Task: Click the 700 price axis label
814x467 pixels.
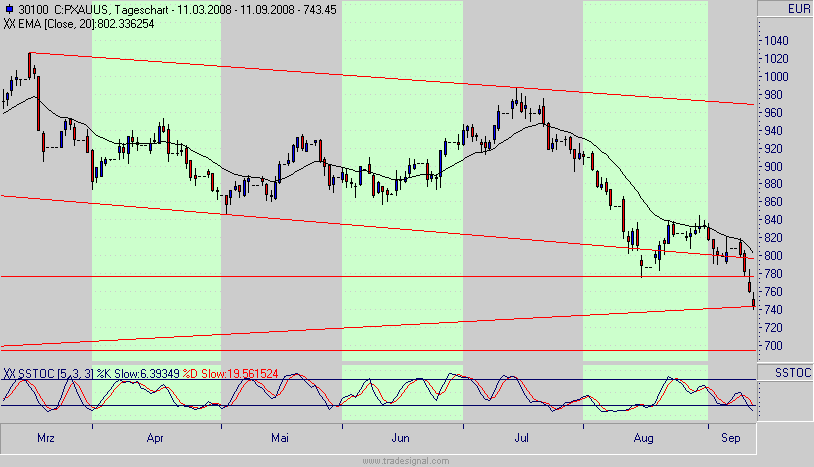Action: [773, 346]
